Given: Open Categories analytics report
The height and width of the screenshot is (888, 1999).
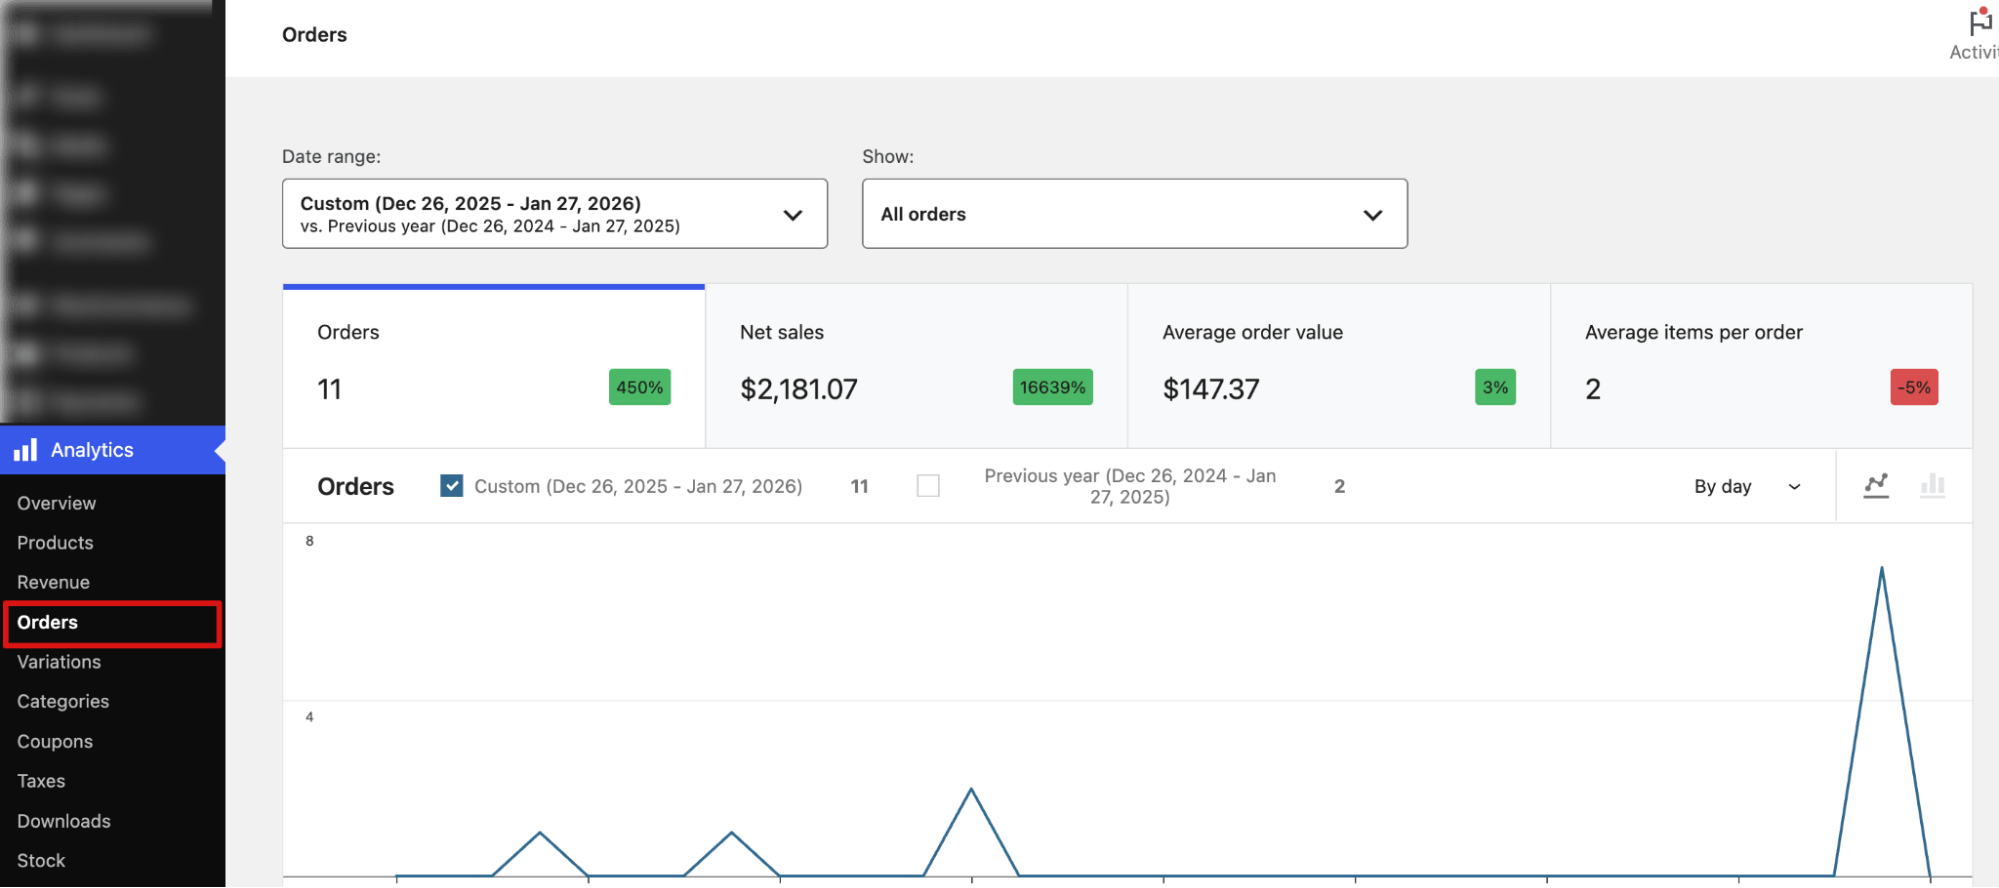Looking at the screenshot, I should tap(63, 702).
